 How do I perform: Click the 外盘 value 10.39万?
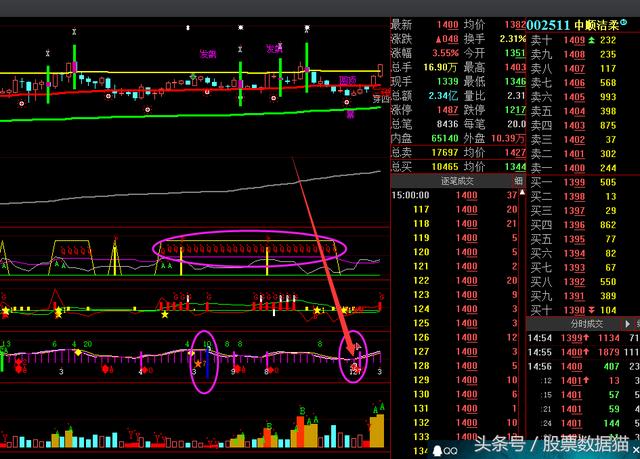click(x=508, y=138)
